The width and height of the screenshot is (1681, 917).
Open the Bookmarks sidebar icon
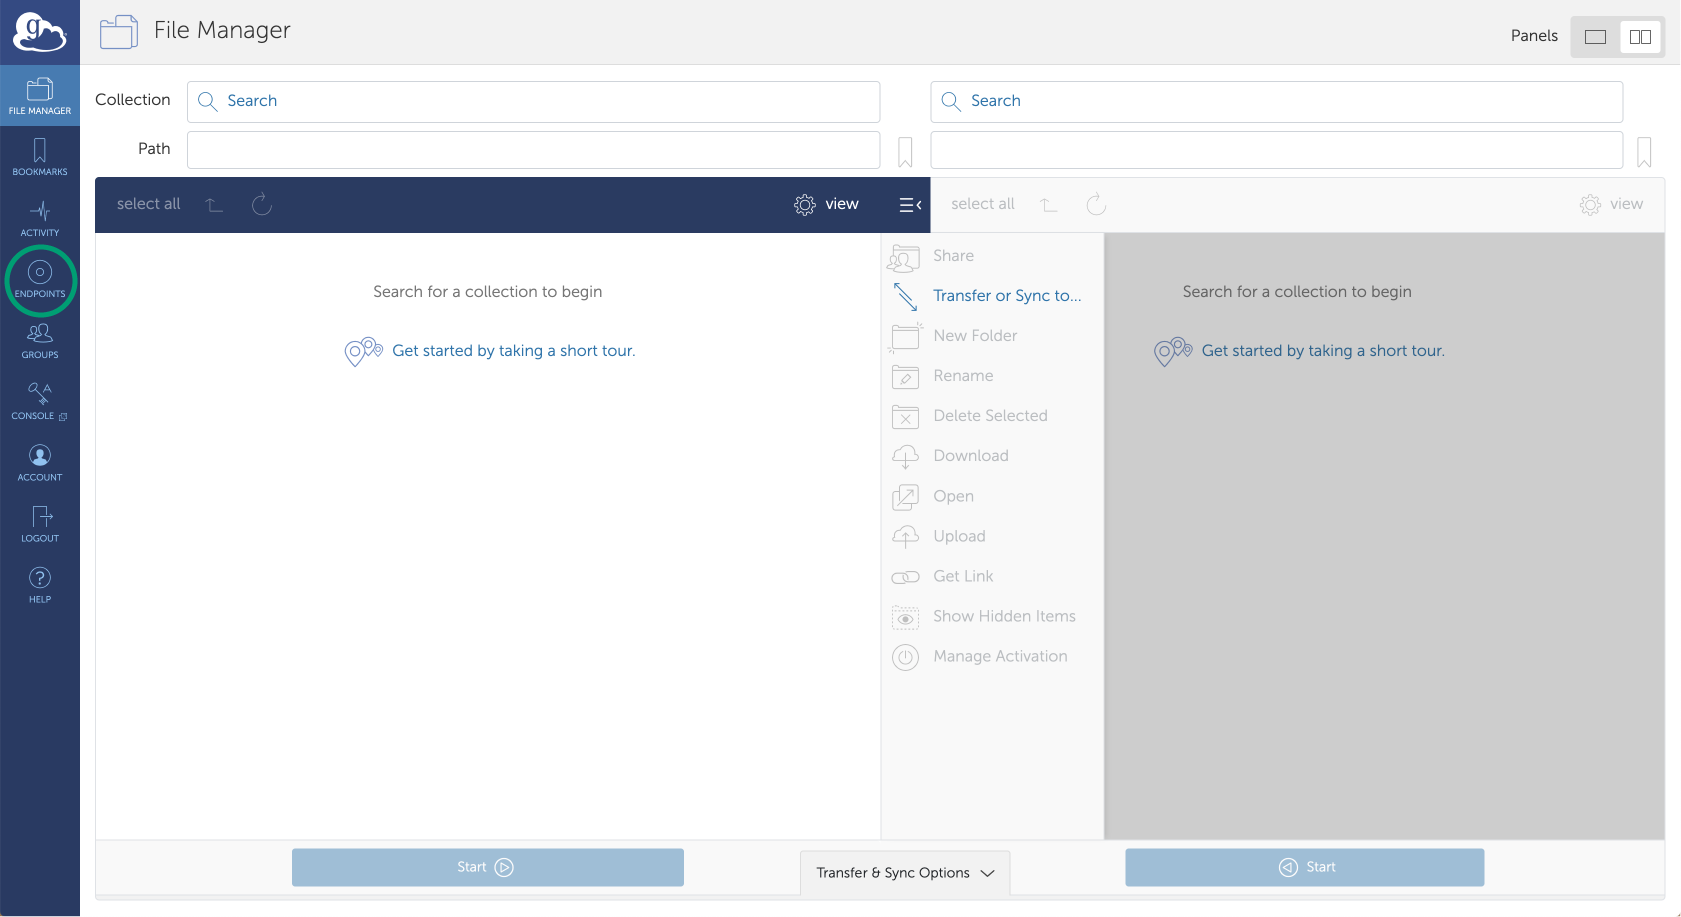(40, 157)
